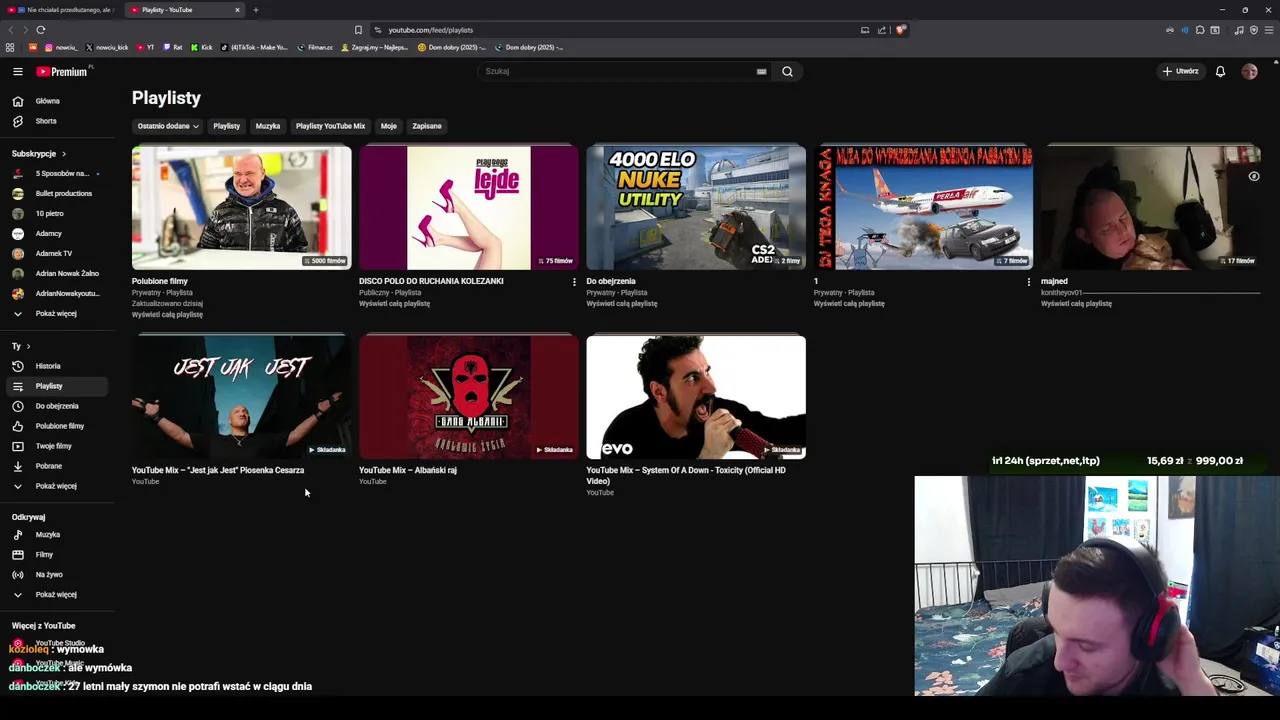Open the majned playlist thumbnail

pyautogui.click(x=1150, y=208)
